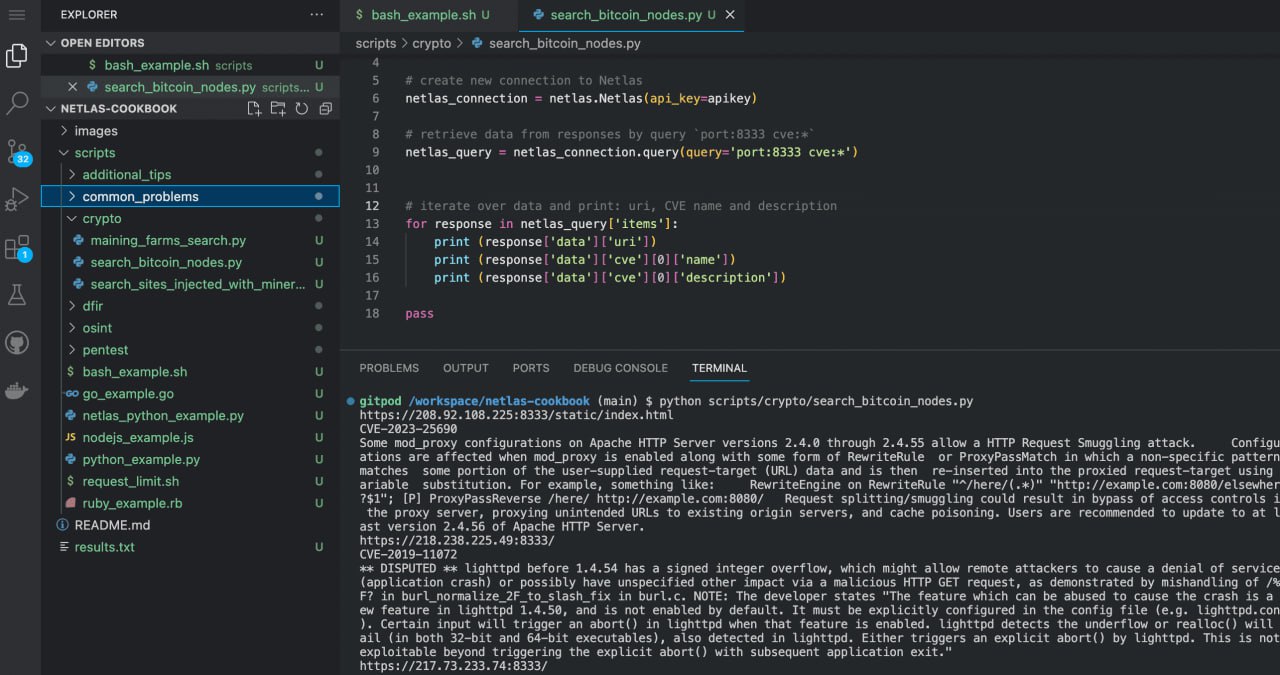Open README.md file

pos(190,525)
